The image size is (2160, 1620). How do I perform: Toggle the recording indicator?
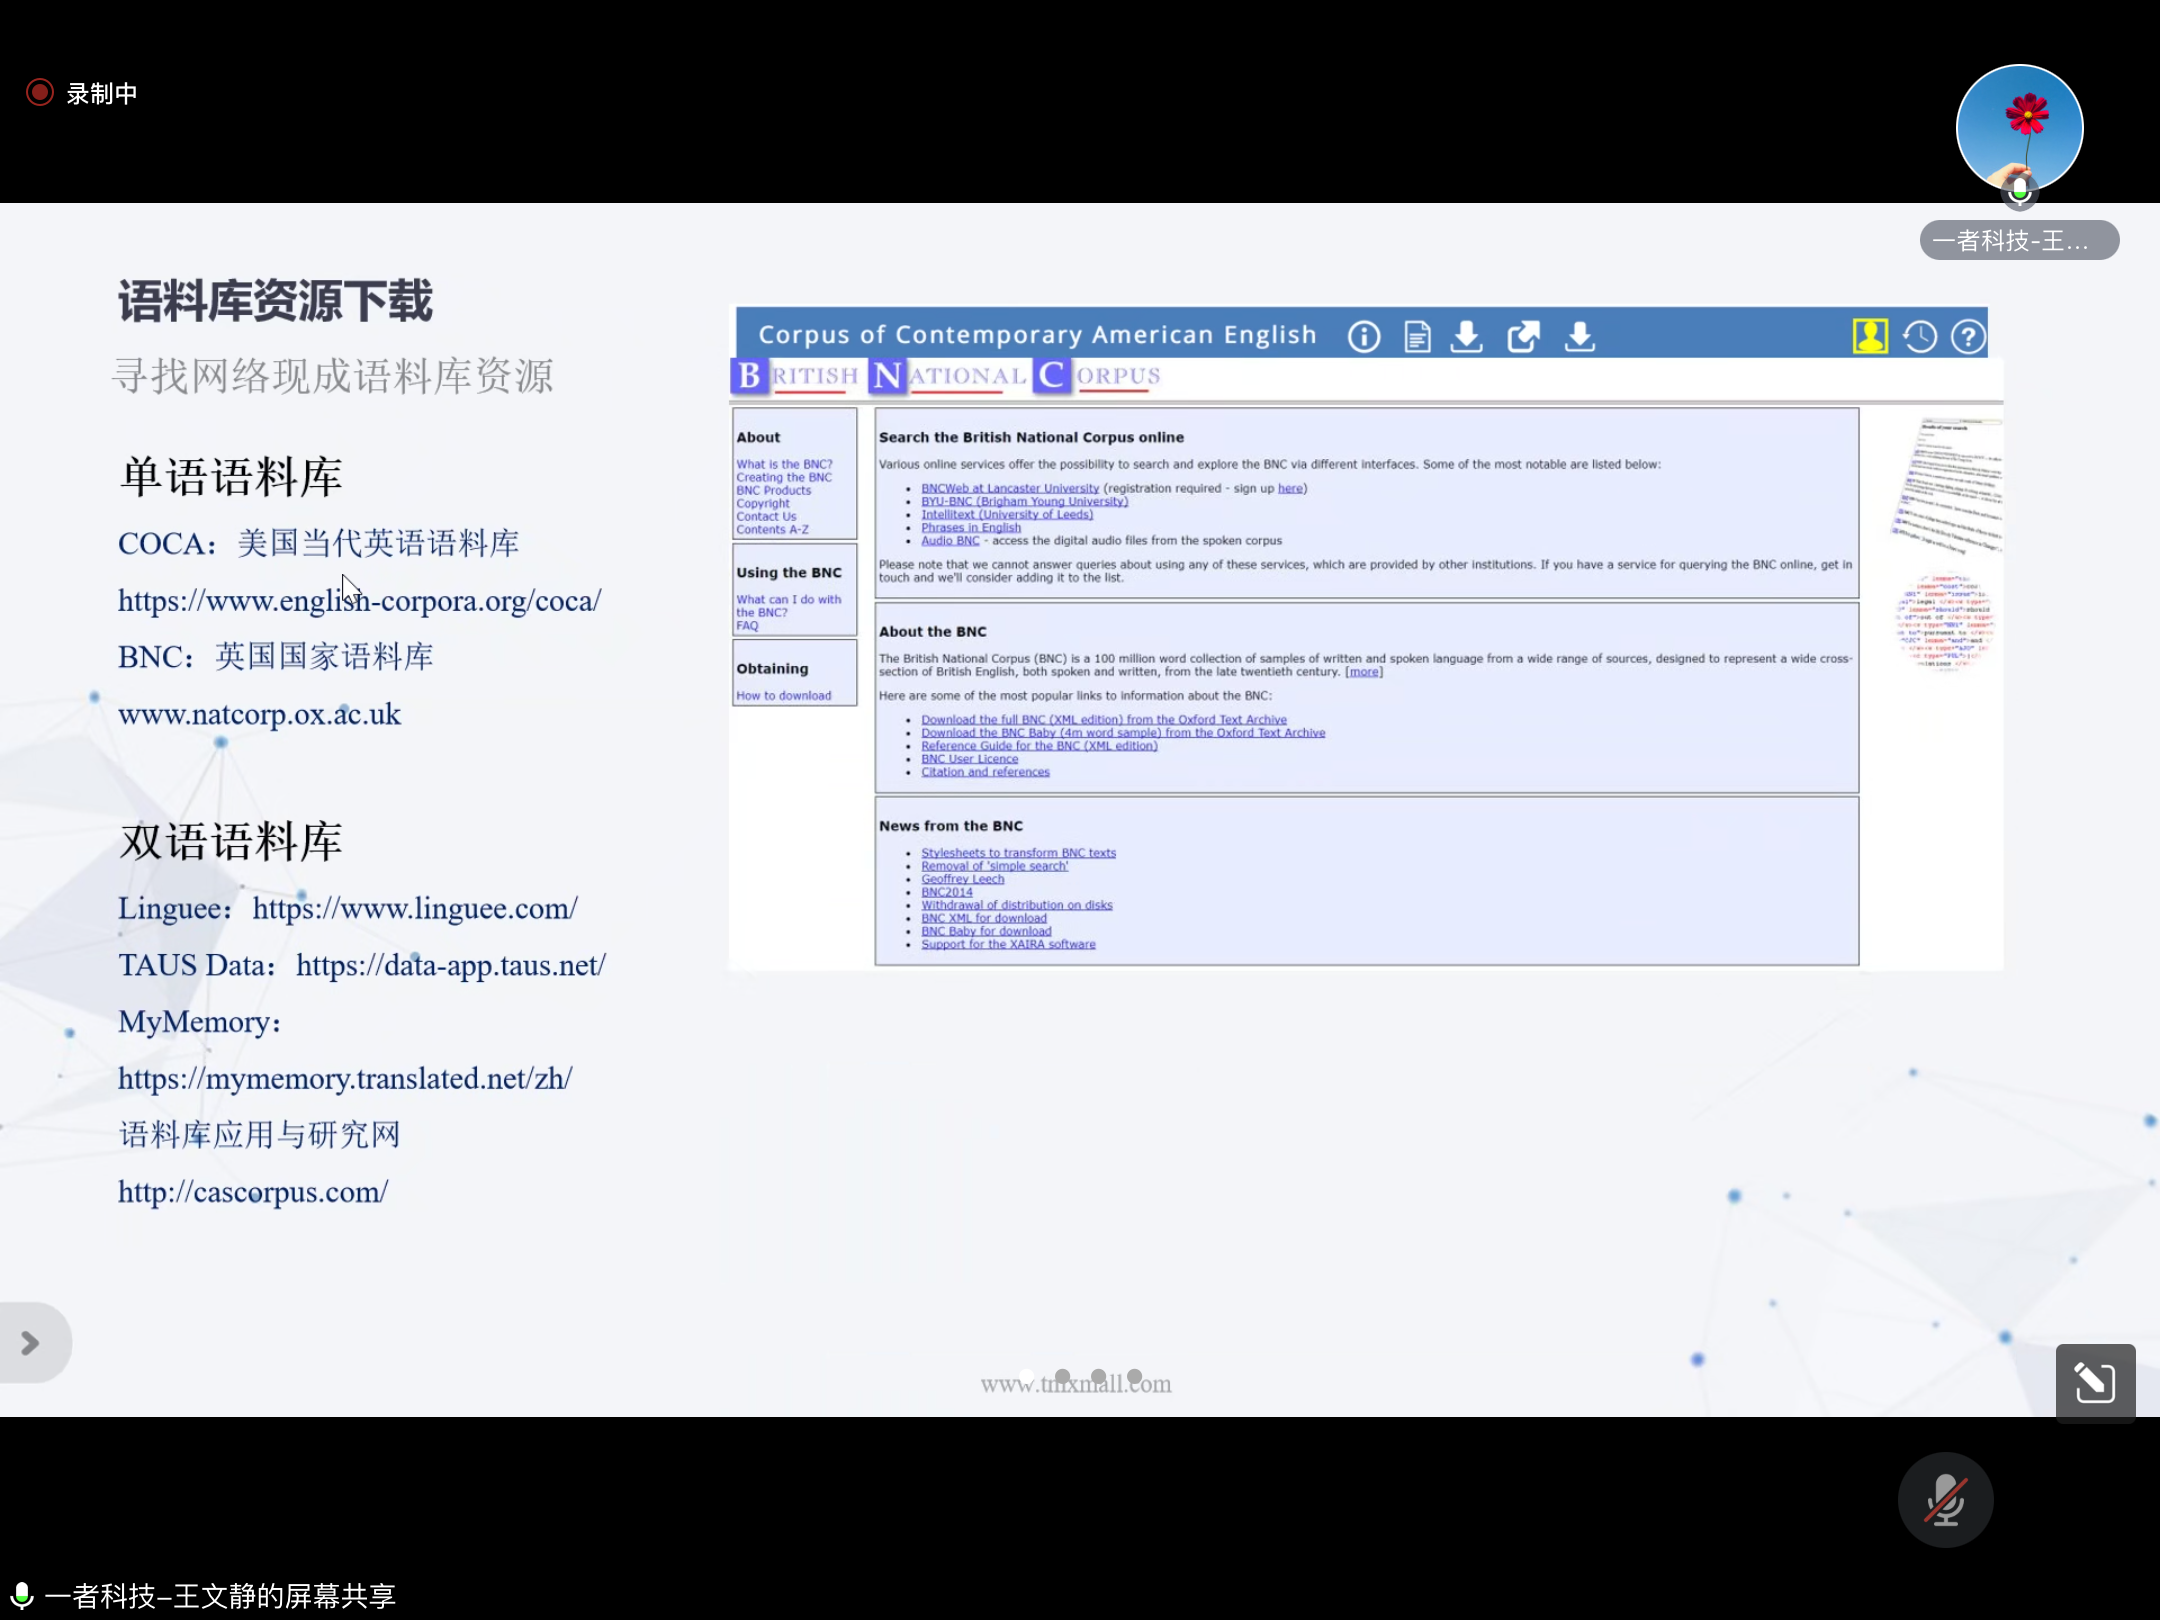[40, 93]
